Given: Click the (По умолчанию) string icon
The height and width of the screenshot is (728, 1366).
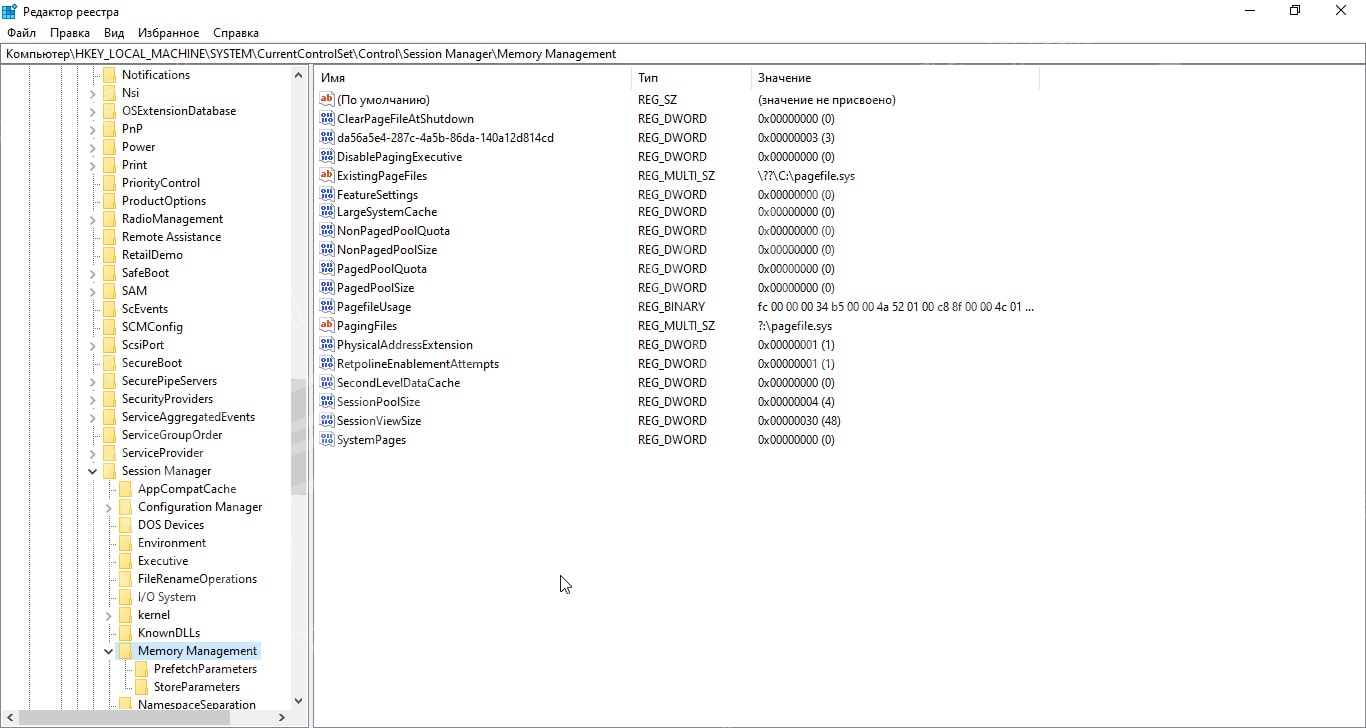Looking at the screenshot, I should 326,99.
